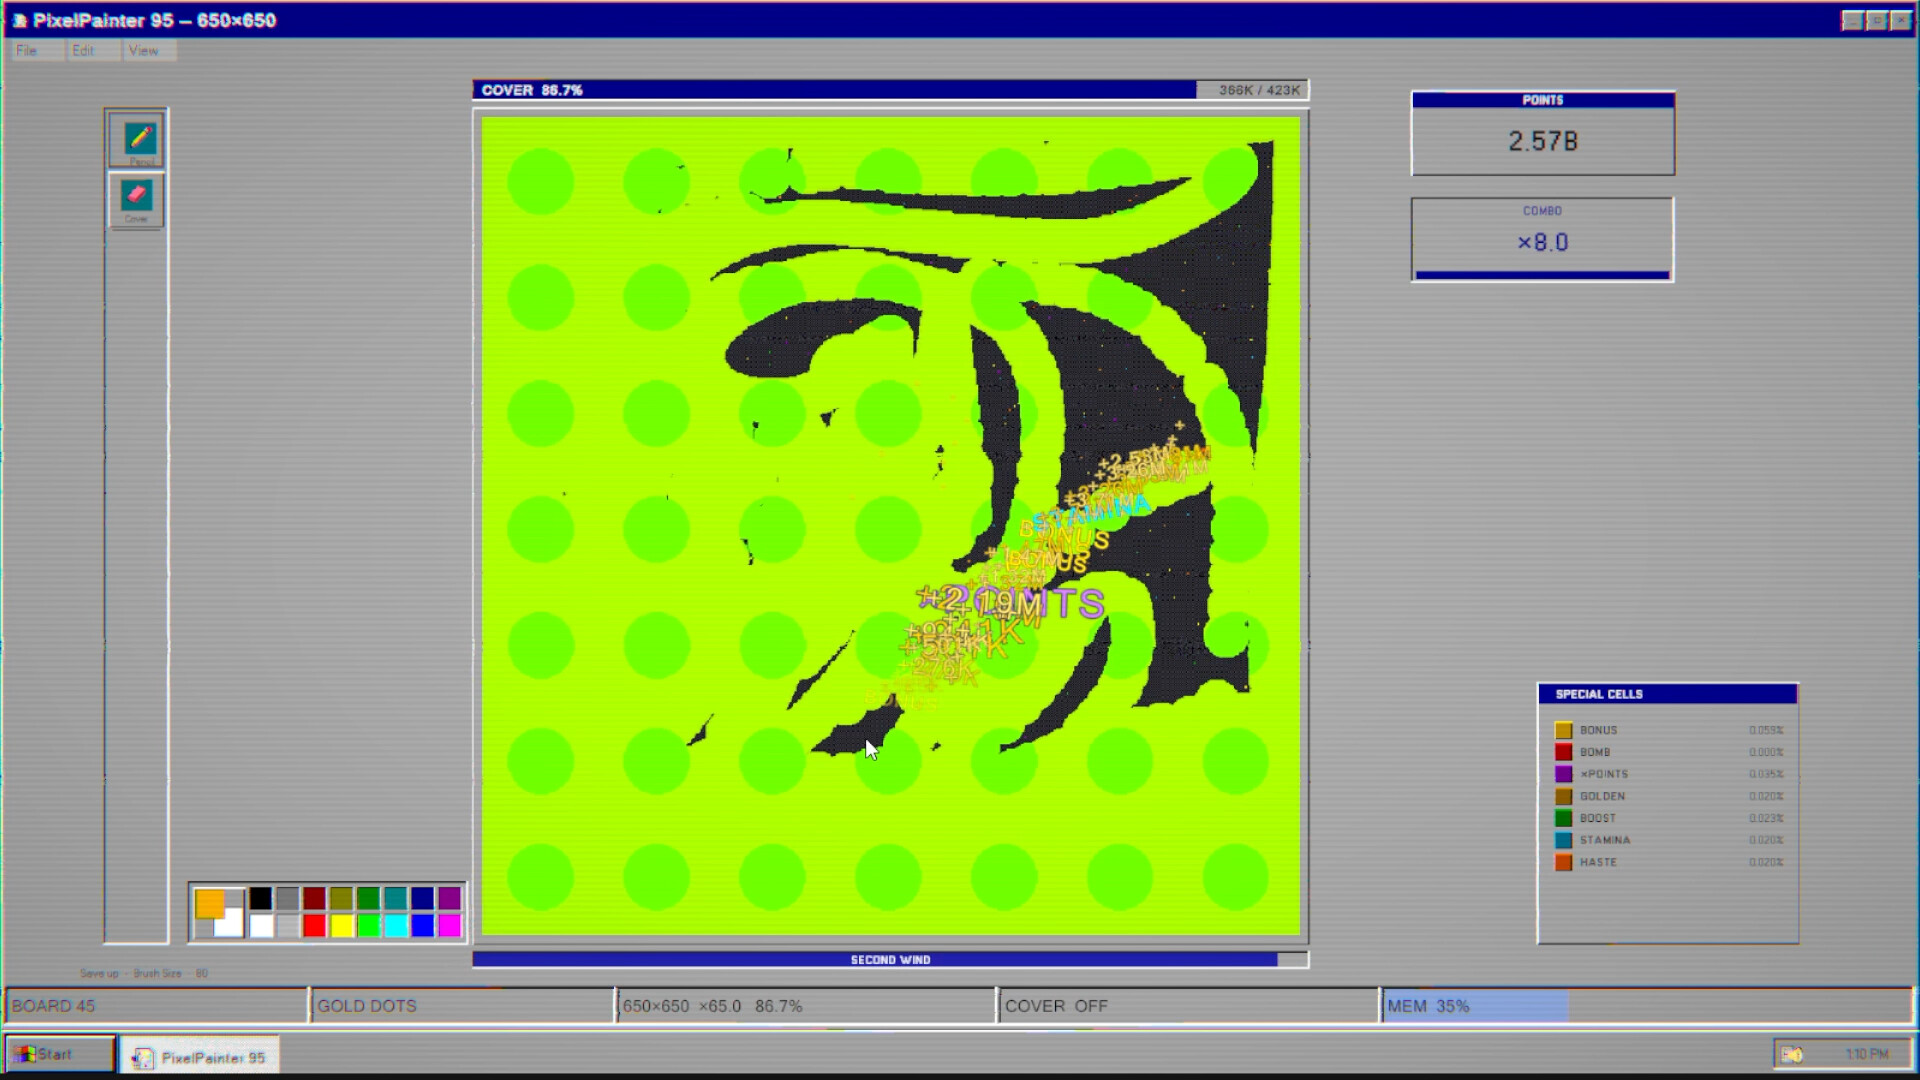Click the Boost cell legend icon
The image size is (1920, 1080).
(x=1563, y=818)
